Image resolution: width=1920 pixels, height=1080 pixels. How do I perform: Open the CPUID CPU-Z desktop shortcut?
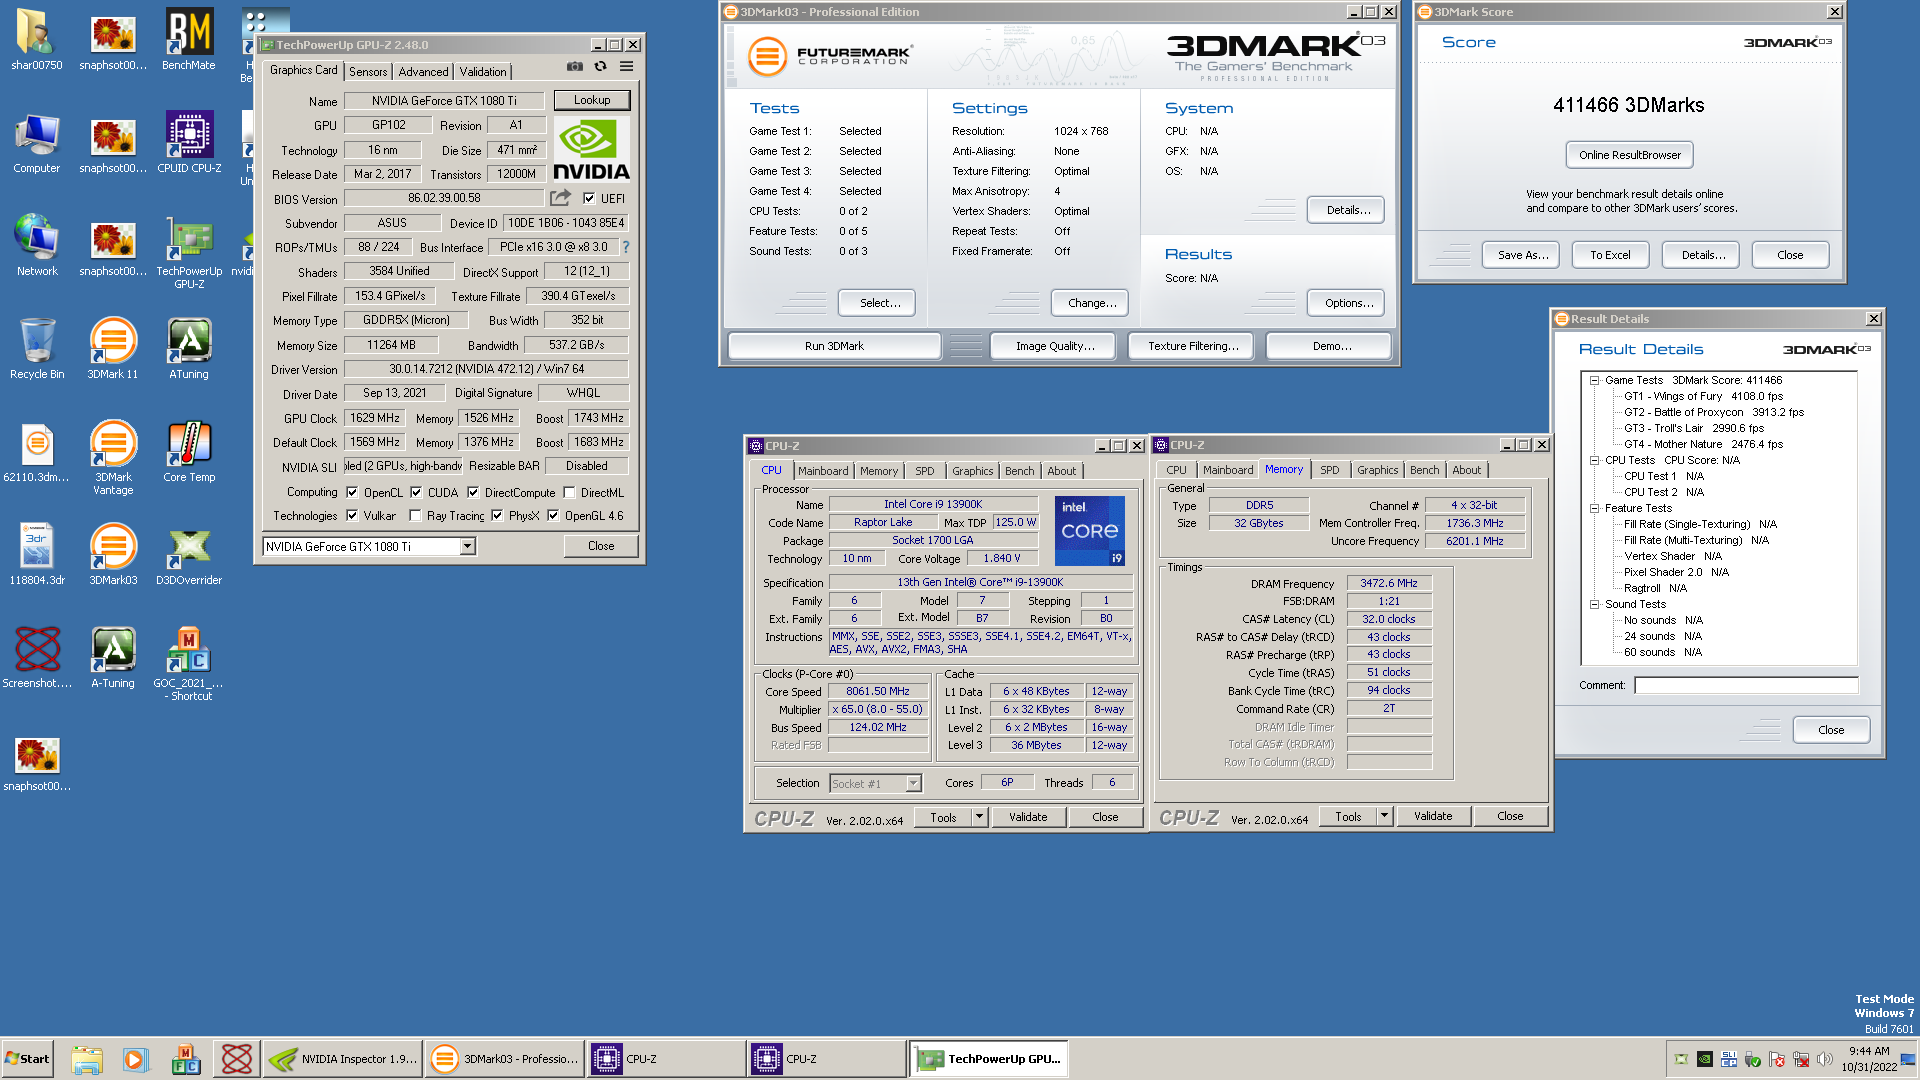(189, 142)
